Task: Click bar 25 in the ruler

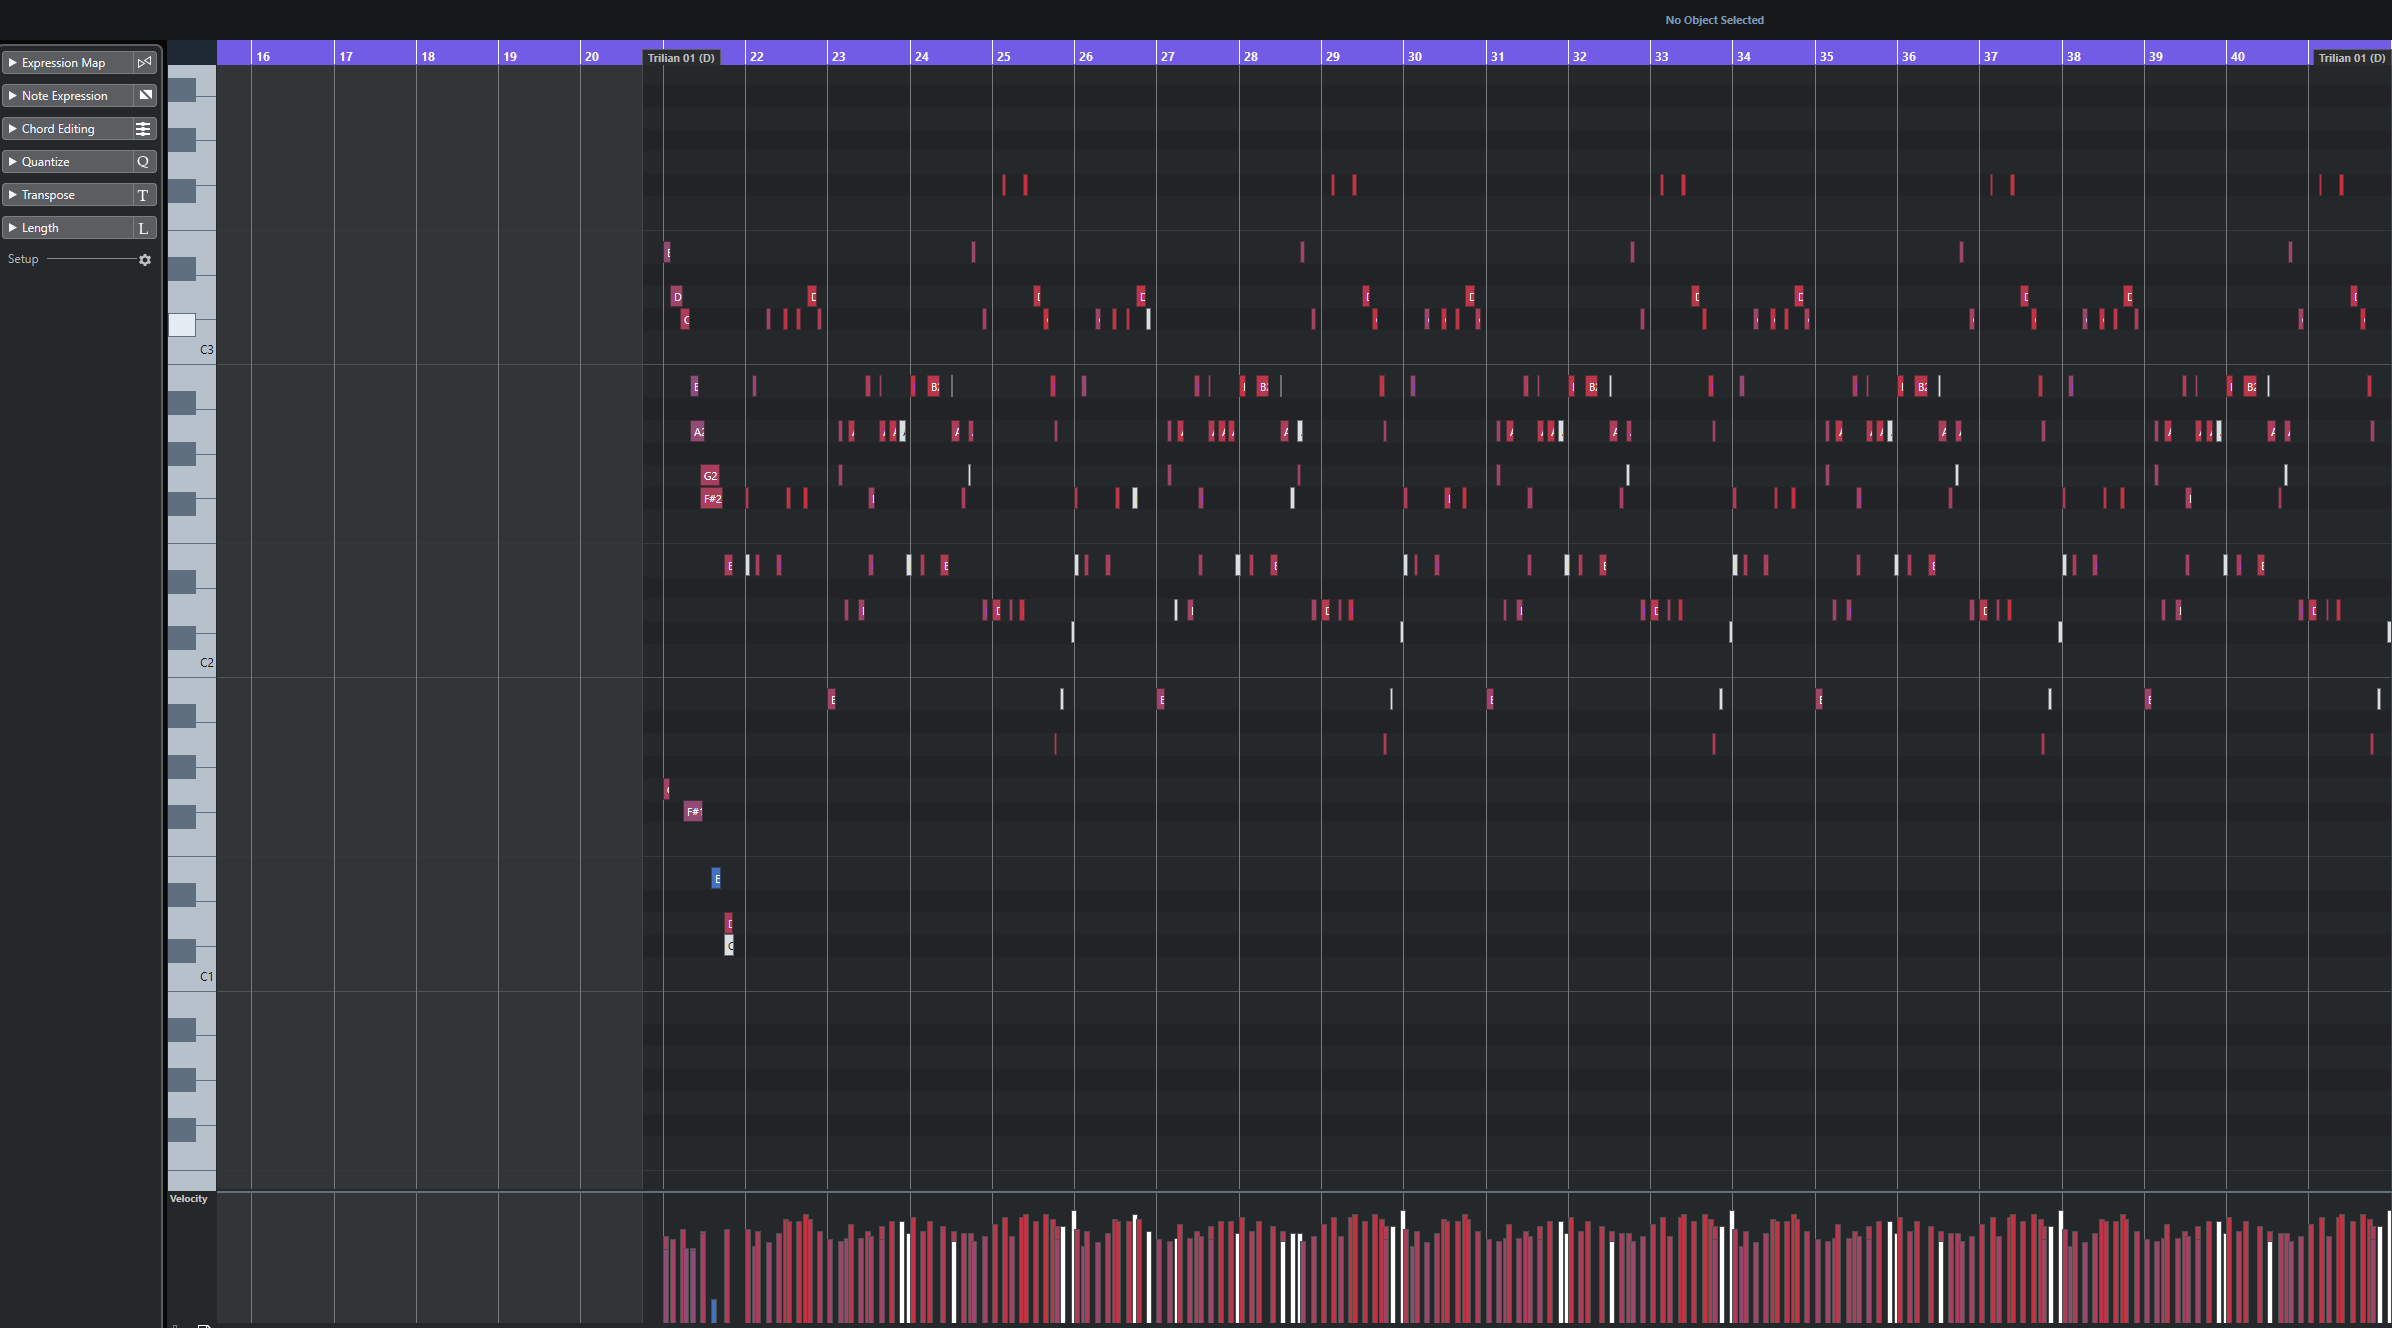Action: [x=1003, y=56]
